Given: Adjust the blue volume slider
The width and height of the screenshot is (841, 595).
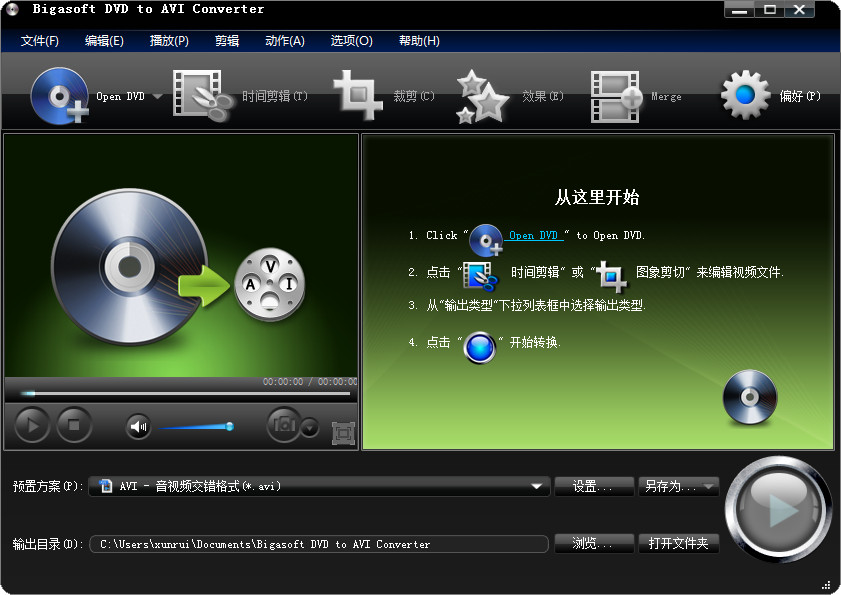Looking at the screenshot, I should 196,427.
